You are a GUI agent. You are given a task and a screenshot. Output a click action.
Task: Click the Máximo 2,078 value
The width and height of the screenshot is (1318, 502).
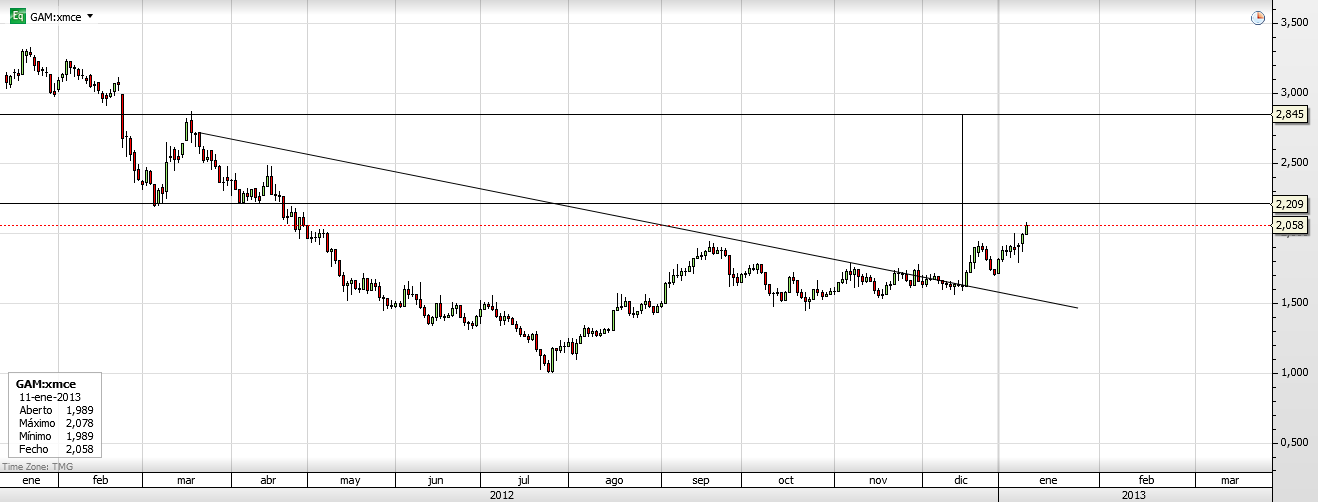click(80, 423)
